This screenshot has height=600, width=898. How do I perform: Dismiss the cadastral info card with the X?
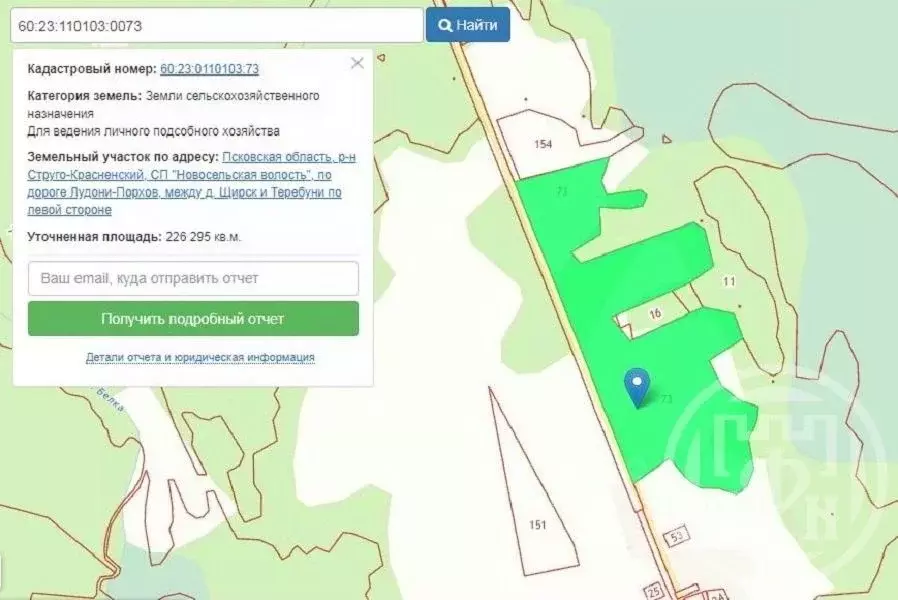tap(356, 62)
